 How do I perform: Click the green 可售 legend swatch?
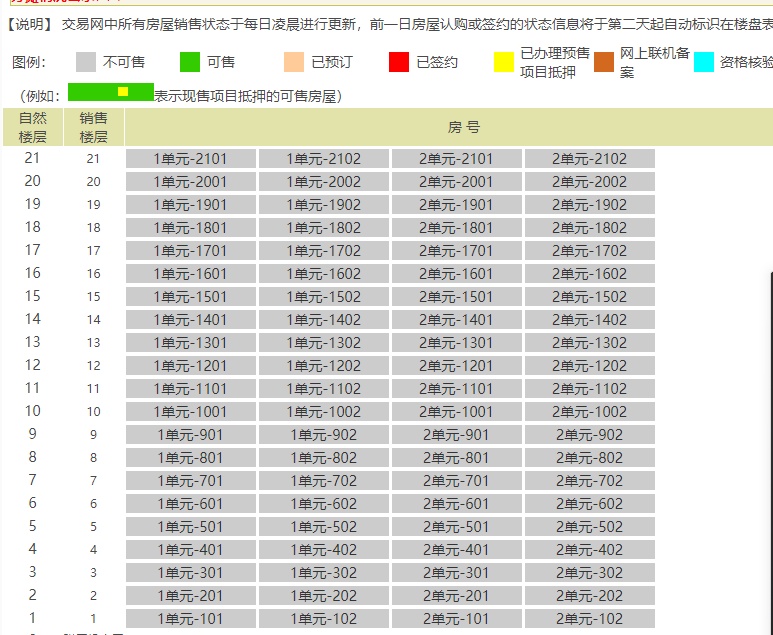pos(190,62)
